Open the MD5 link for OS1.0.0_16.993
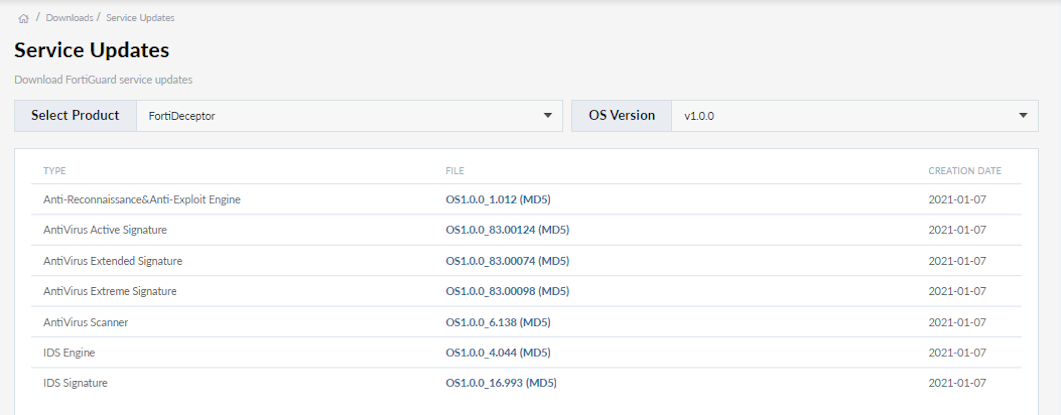The height and width of the screenshot is (415, 1061). (541, 383)
